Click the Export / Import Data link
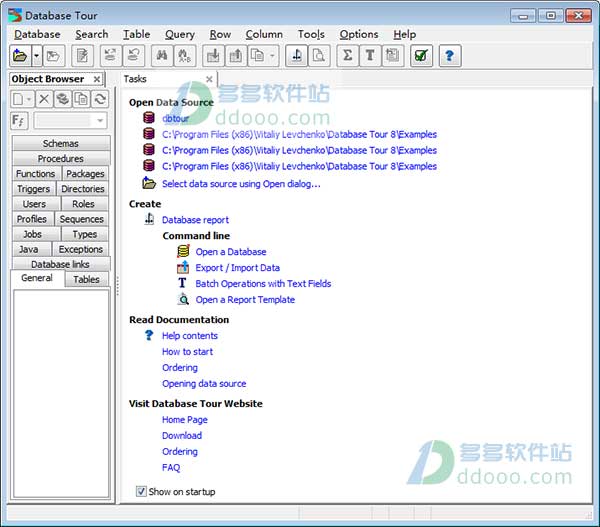The height and width of the screenshot is (527, 600). coord(238,268)
